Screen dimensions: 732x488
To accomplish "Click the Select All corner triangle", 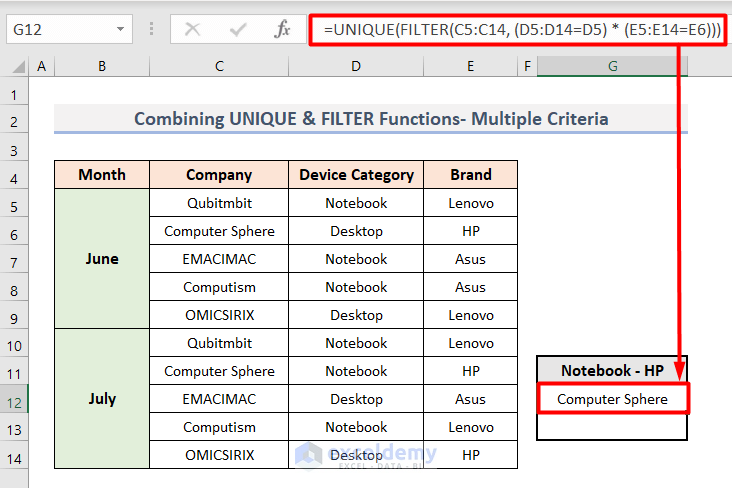I will (18, 67).
